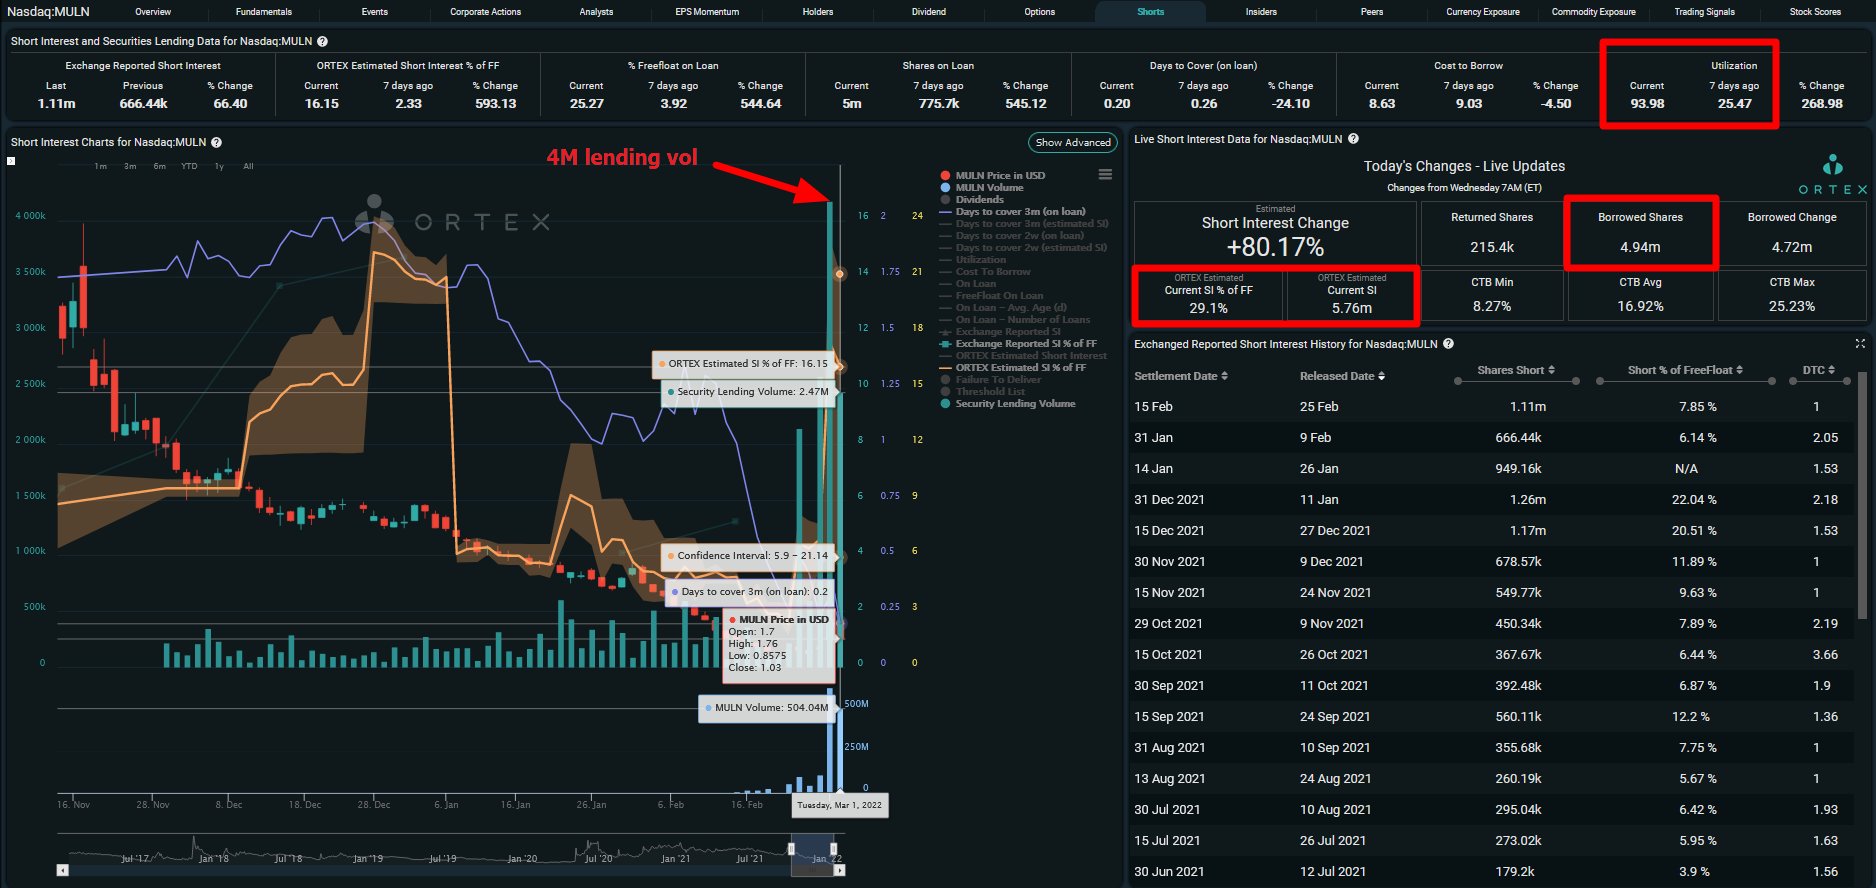Open the Currency Exposure tab

1483,12
